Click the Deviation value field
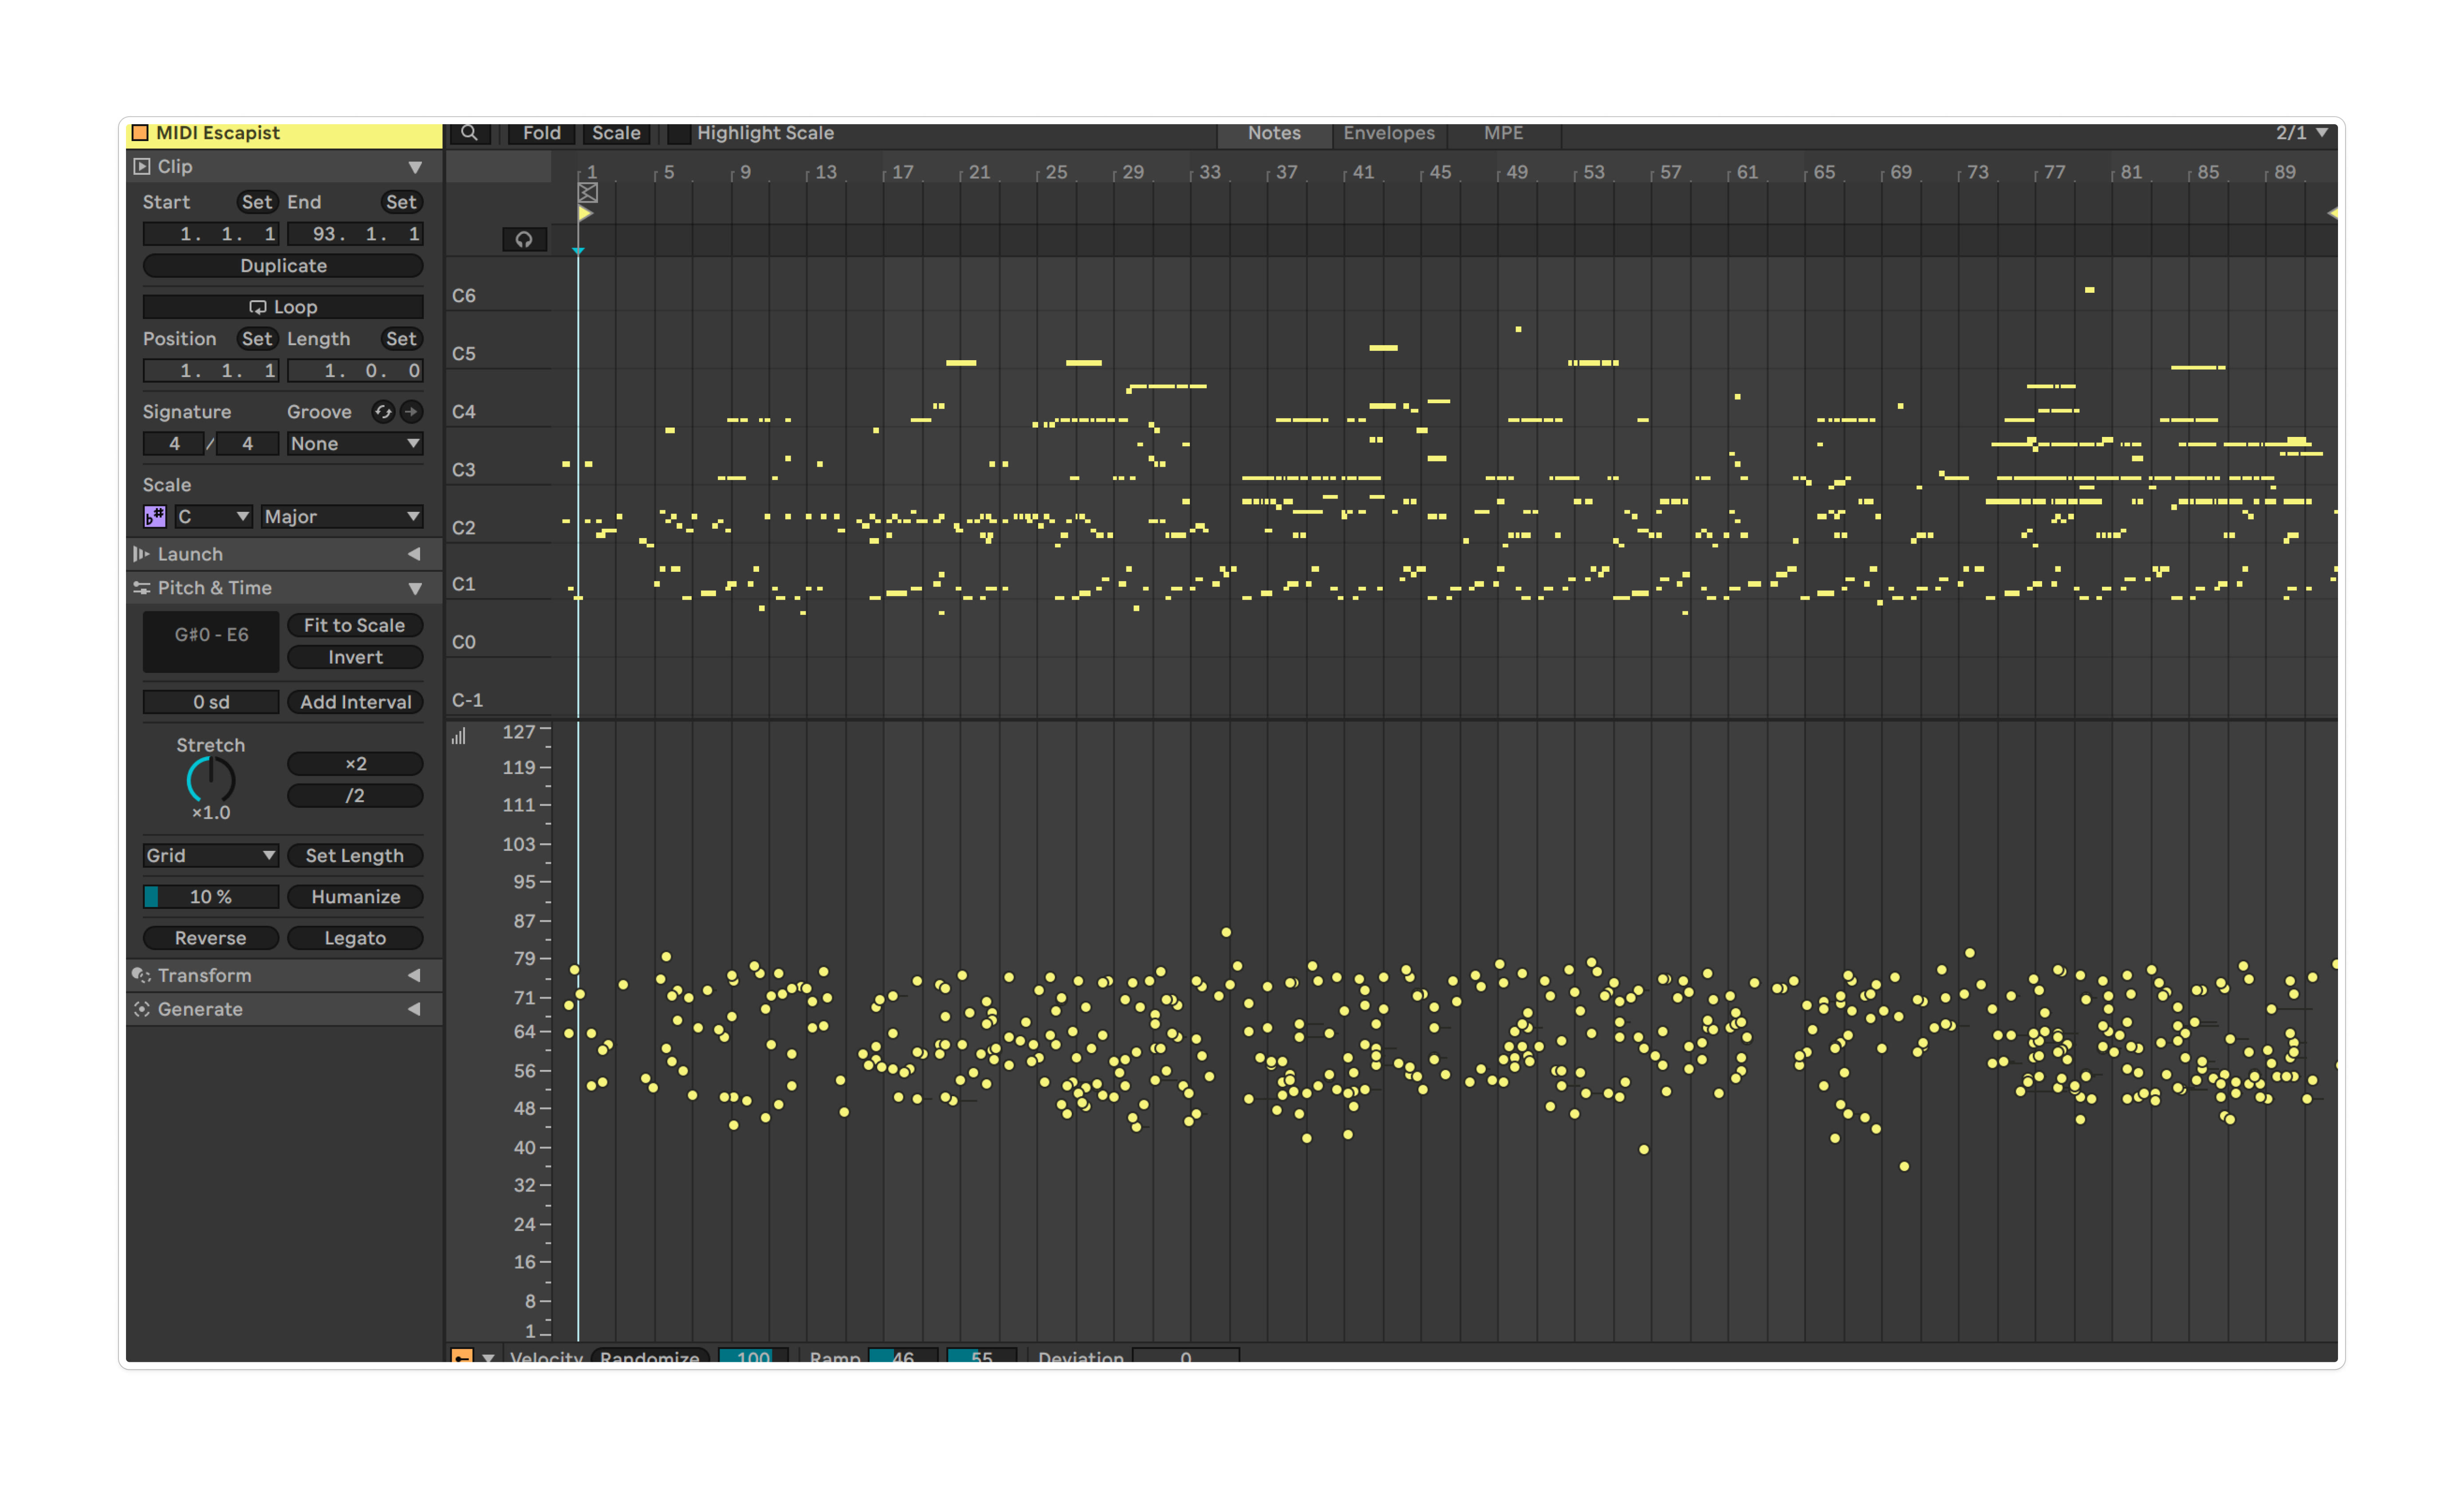The image size is (2464, 1490). pyautogui.click(x=1186, y=1356)
